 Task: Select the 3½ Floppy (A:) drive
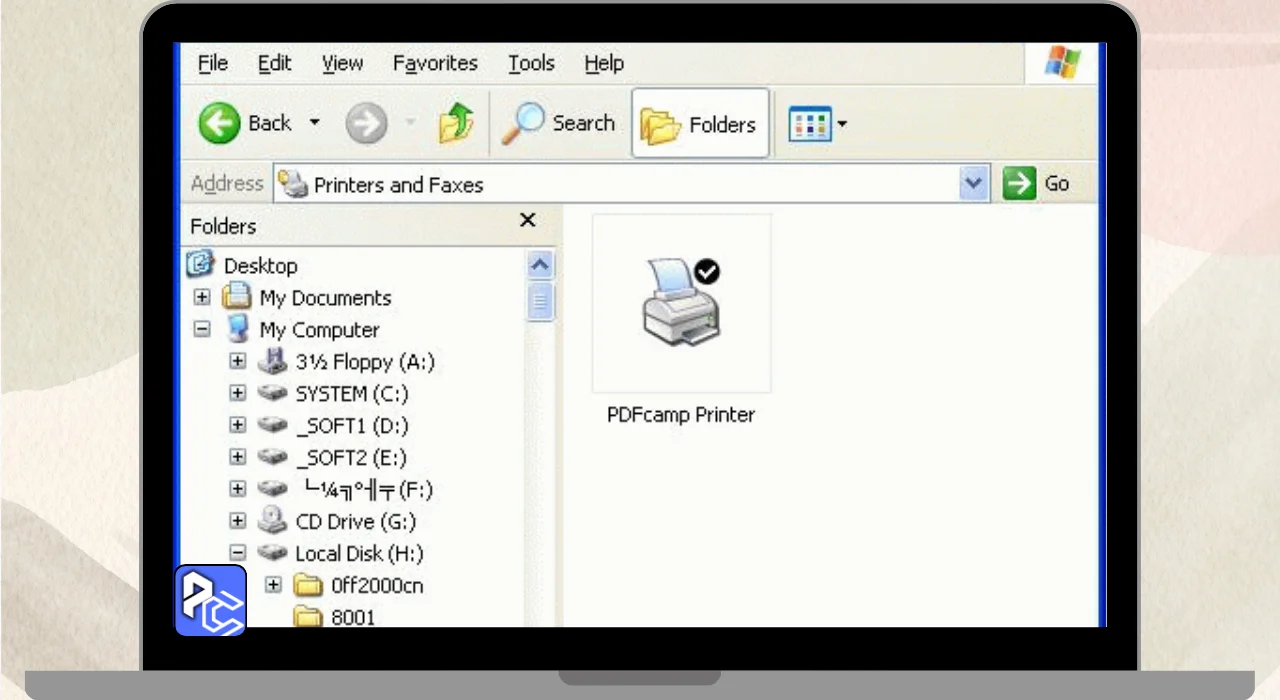tap(364, 362)
